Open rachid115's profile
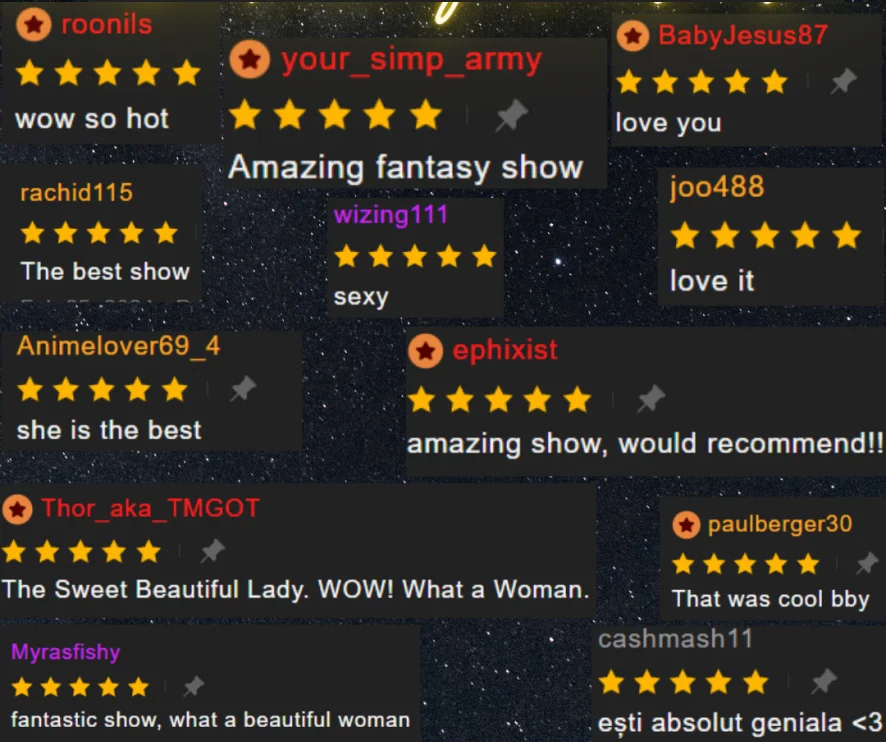886x742 pixels. coord(76,193)
